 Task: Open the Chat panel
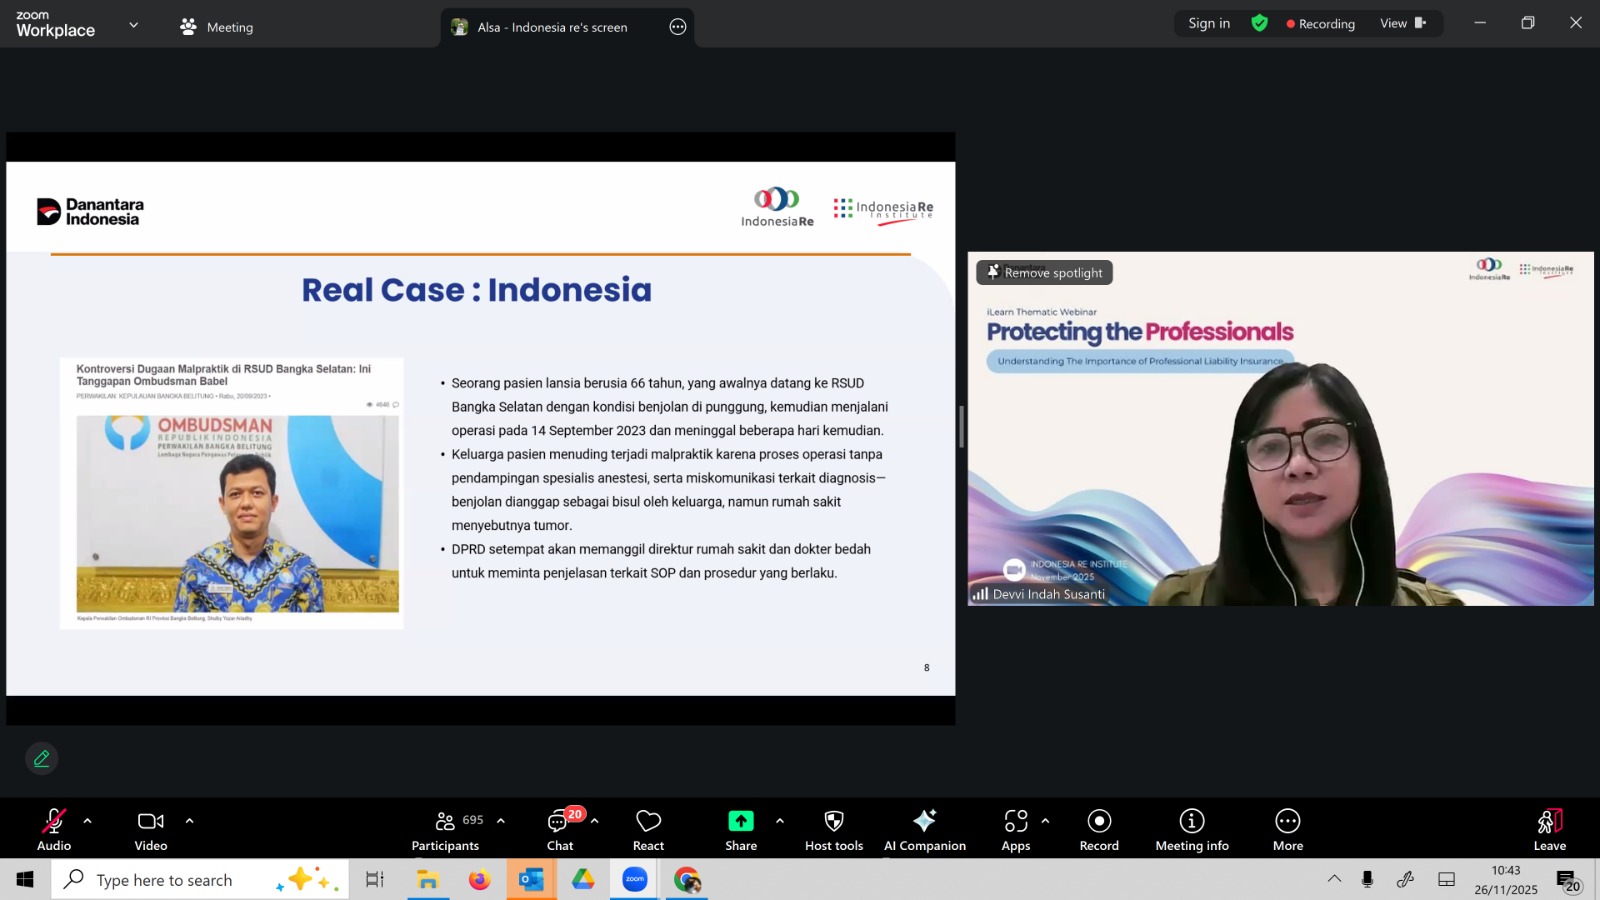[x=560, y=830]
